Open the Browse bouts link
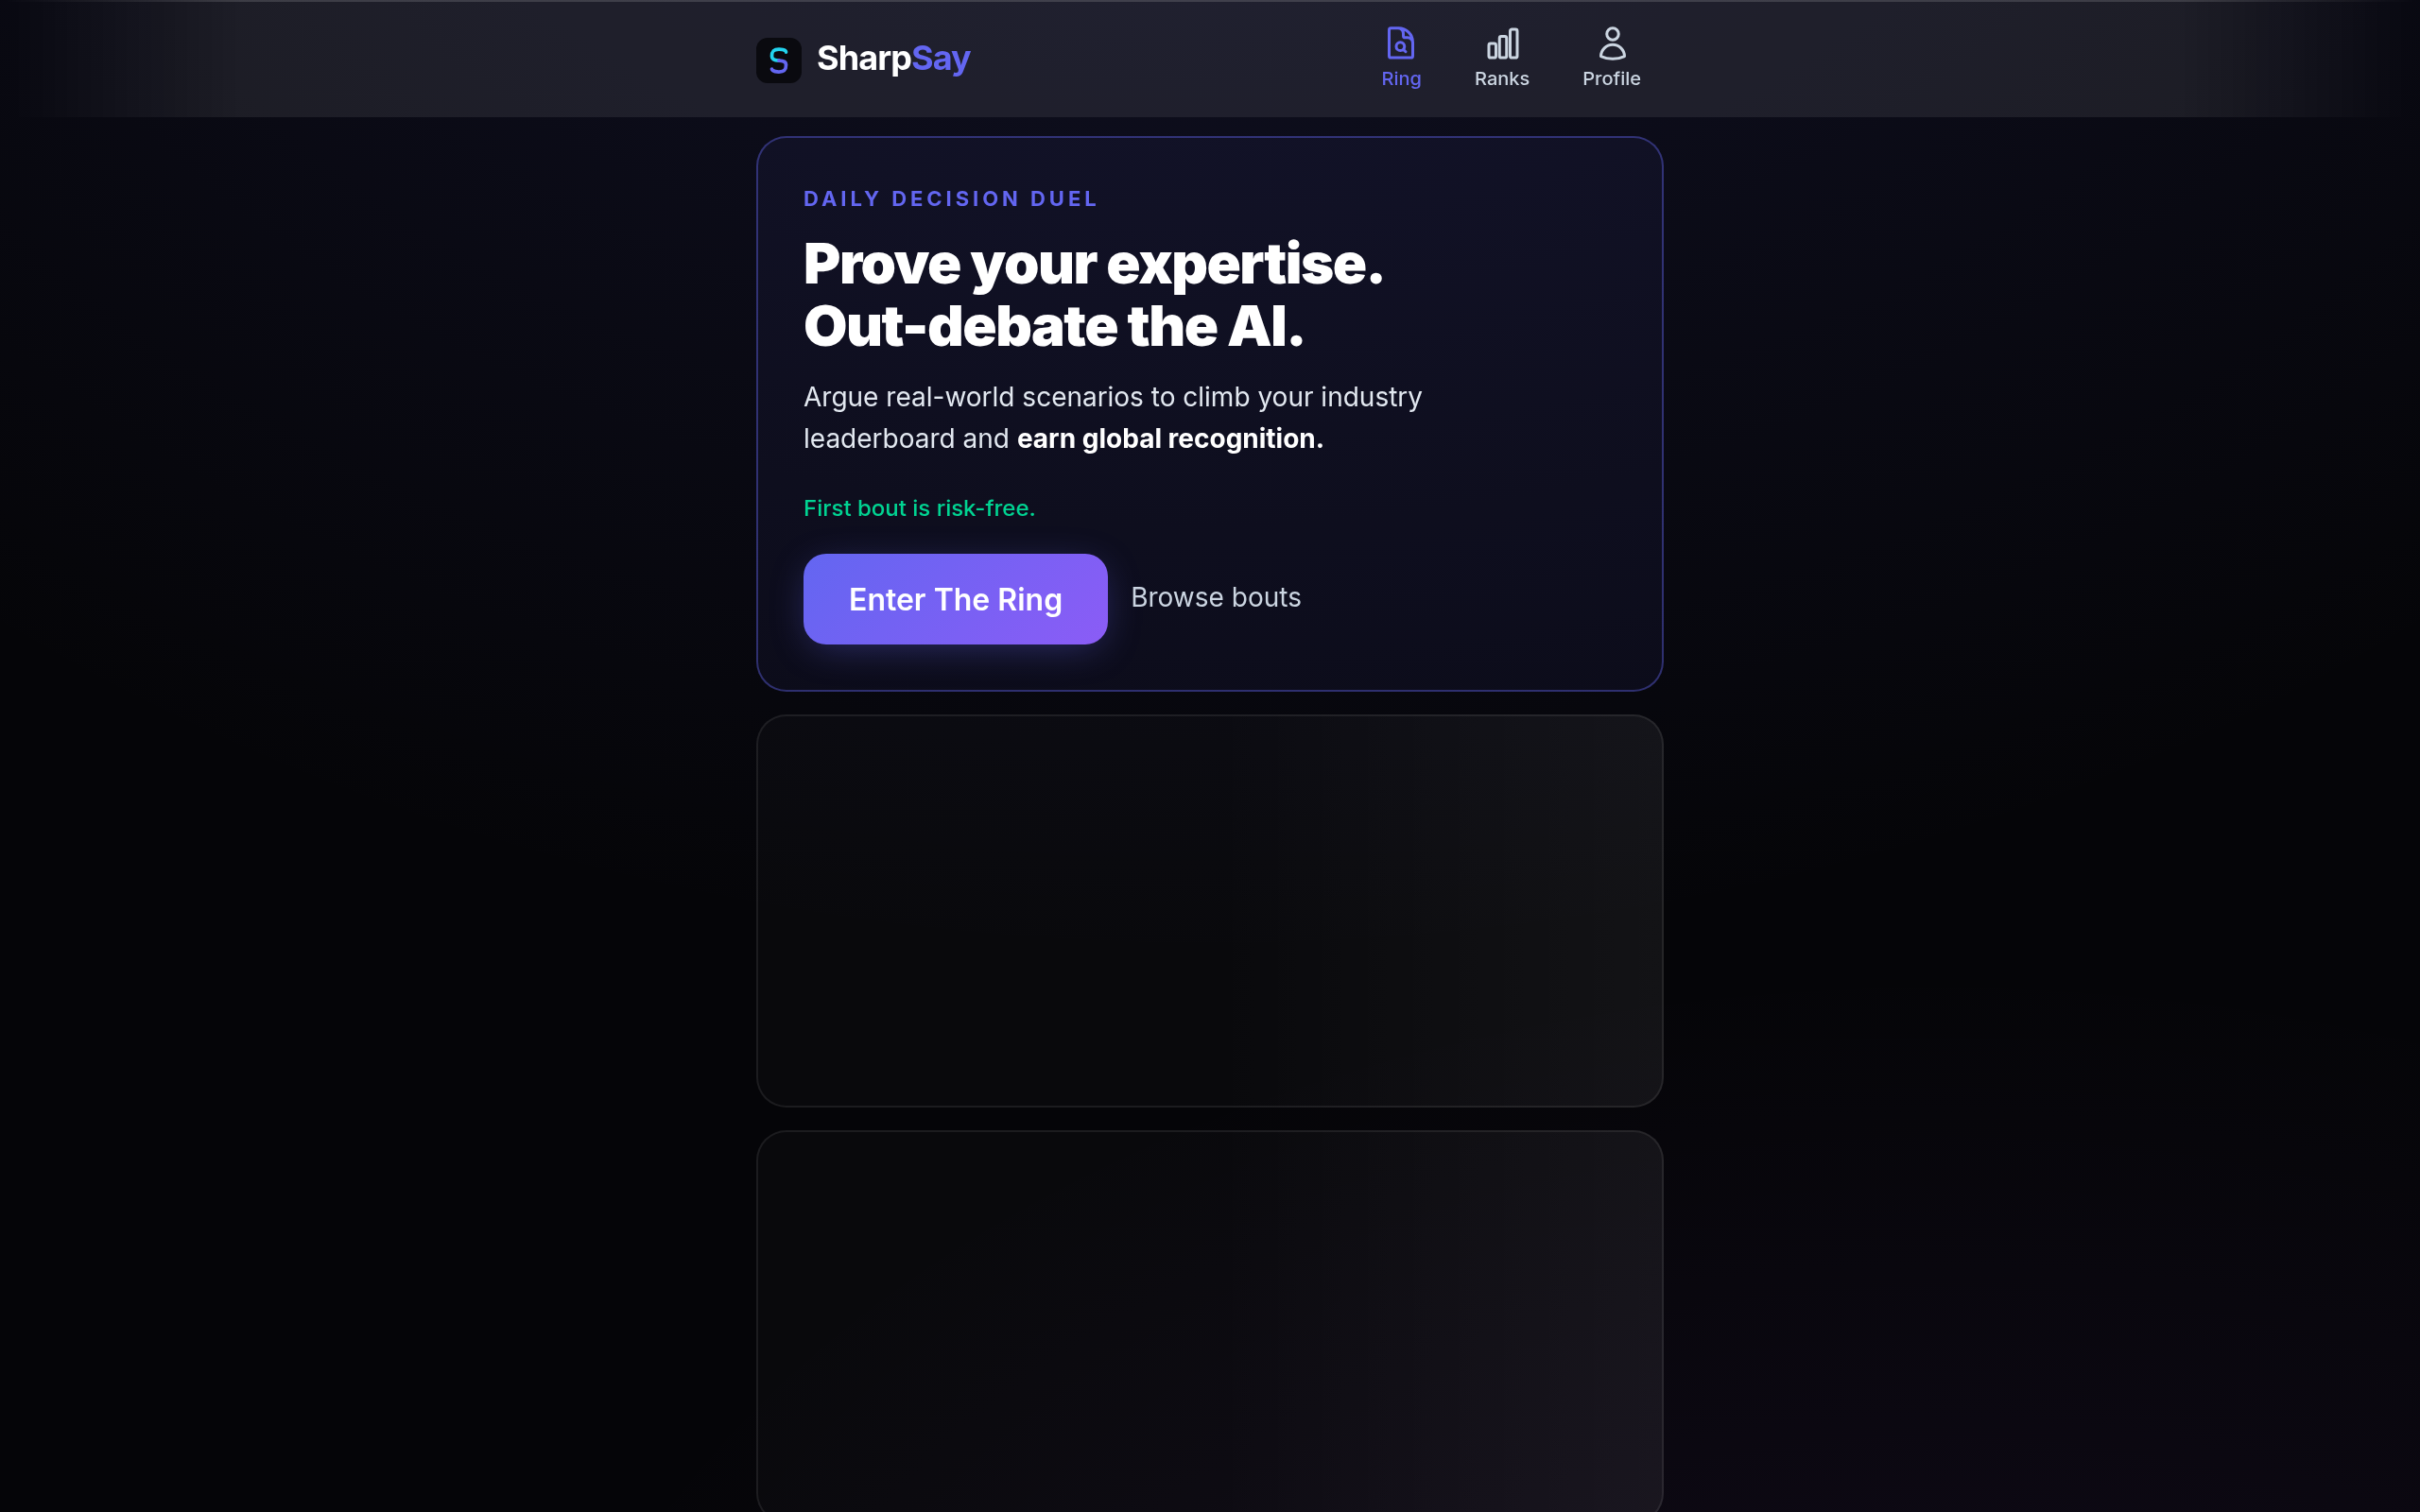This screenshot has height=1512, width=2420. [1215, 597]
